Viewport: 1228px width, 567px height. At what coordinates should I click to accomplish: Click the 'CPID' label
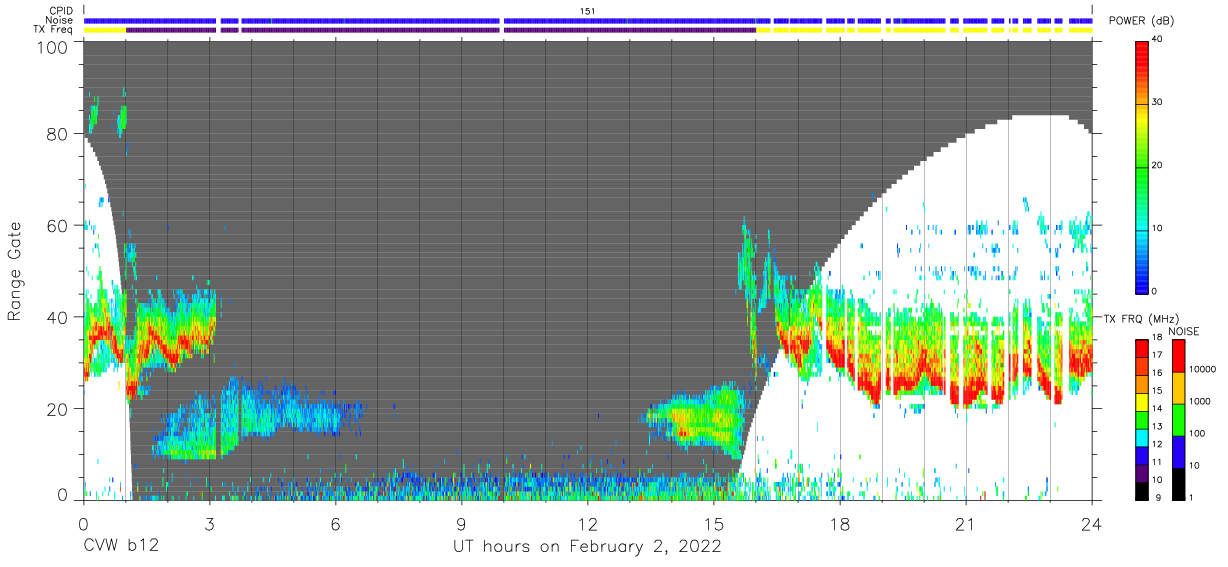coord(61,11)
